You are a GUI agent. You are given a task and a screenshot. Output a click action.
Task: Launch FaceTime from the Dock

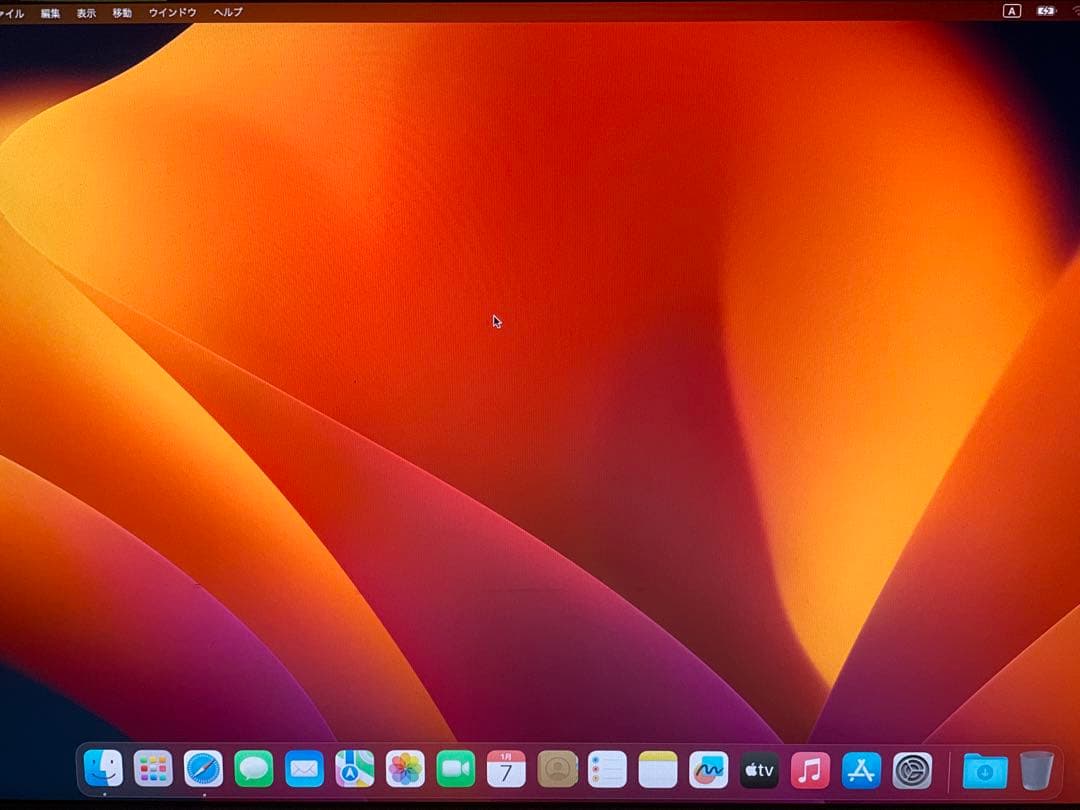pyautogui.click(x=456, y=768)
